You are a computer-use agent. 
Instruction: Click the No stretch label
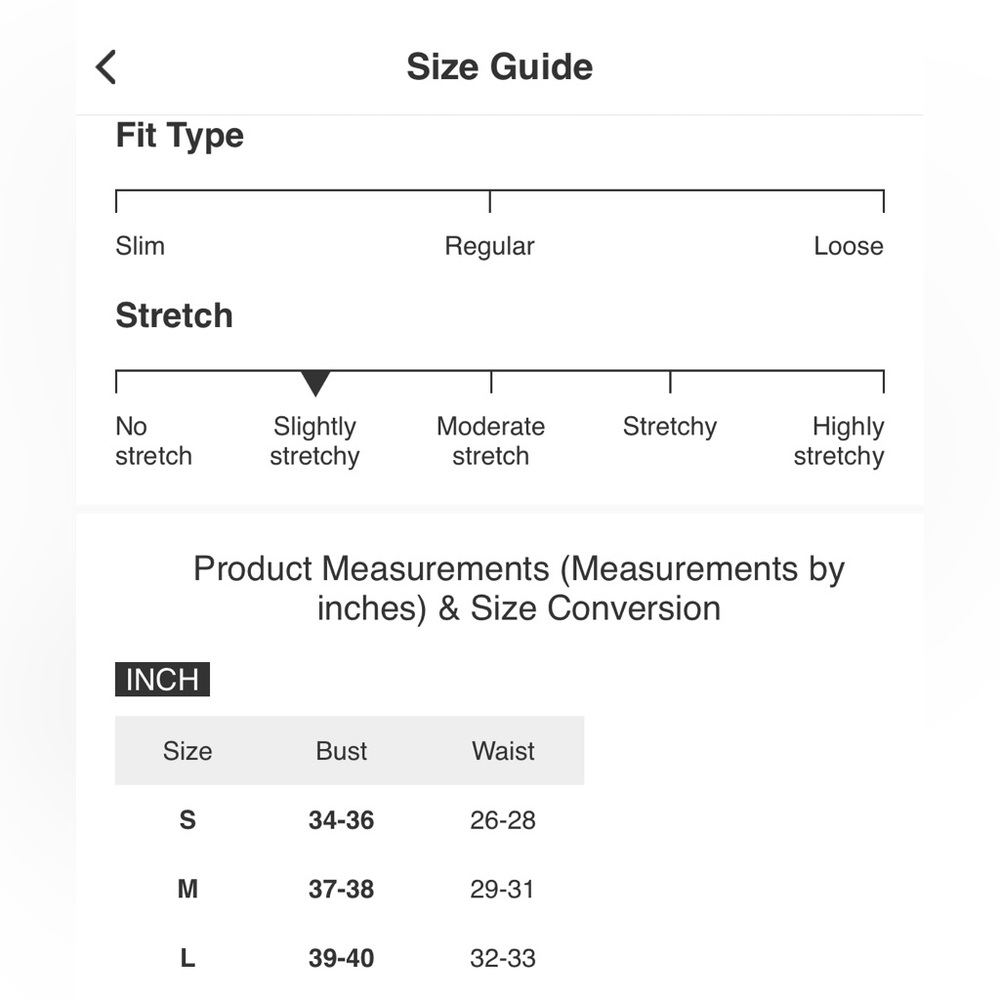[153, 441]
